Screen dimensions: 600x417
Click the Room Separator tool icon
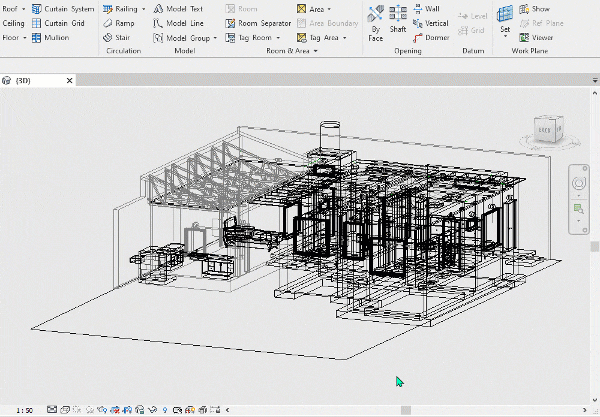230,23
